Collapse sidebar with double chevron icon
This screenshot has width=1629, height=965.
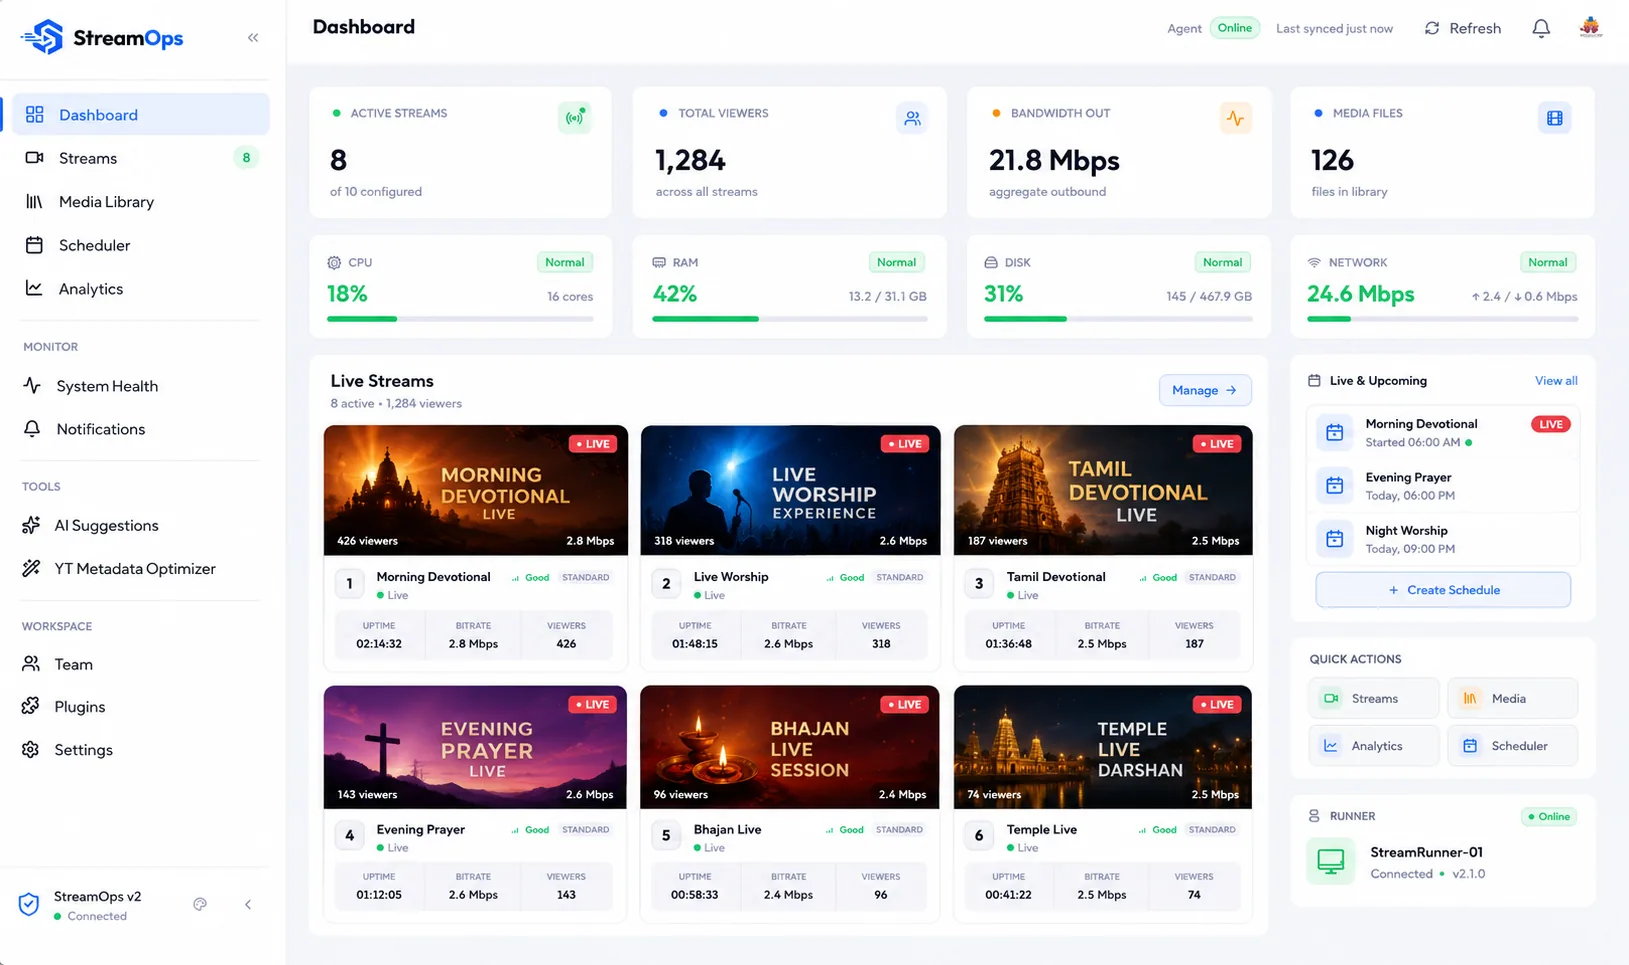(x=253, y=38)
